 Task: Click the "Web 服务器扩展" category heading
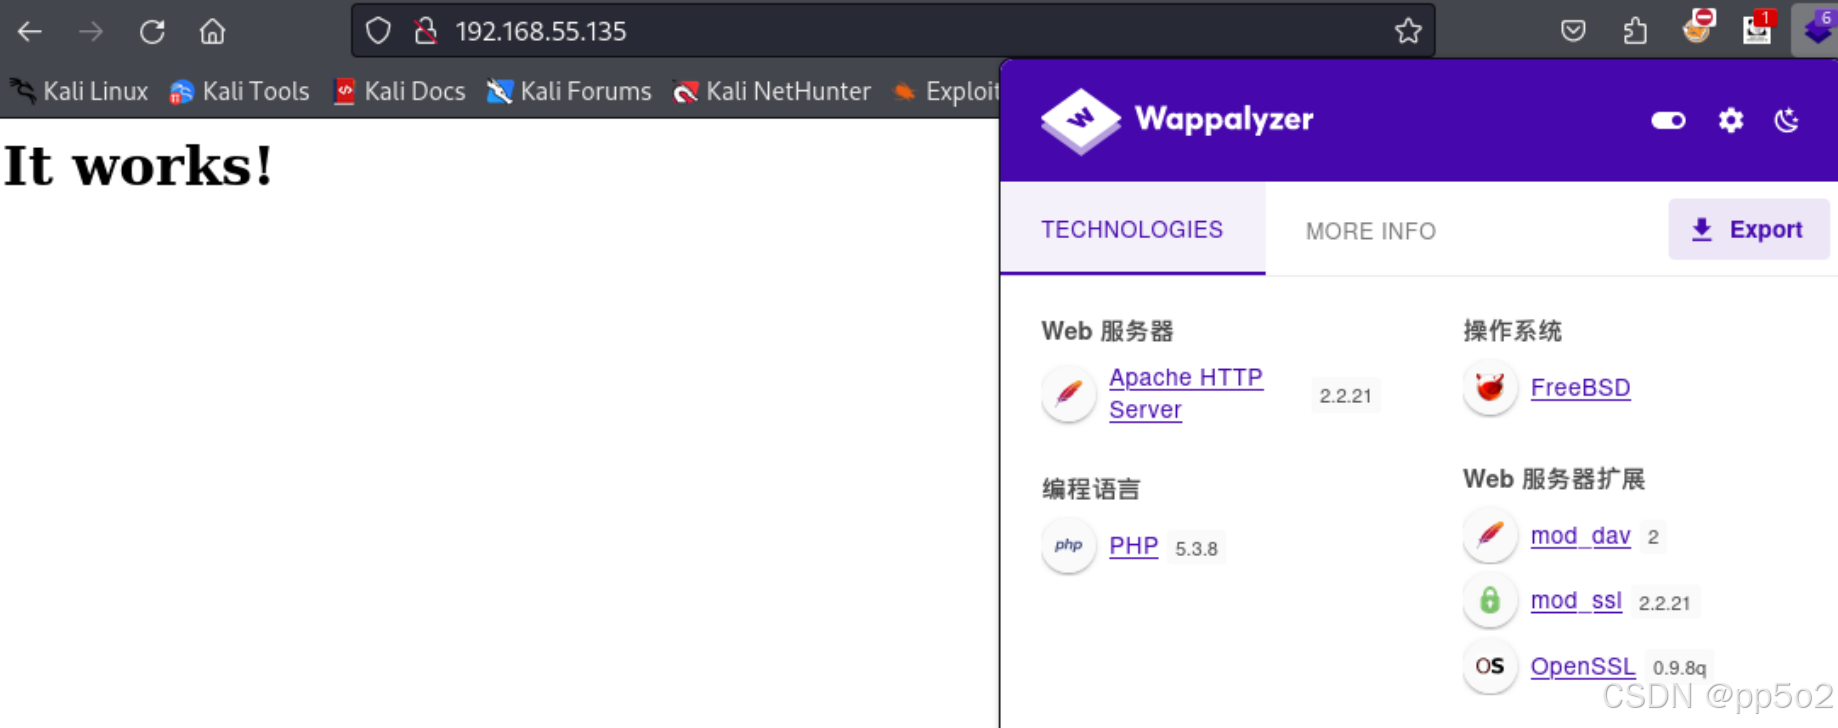click(x=1554, y=479)
